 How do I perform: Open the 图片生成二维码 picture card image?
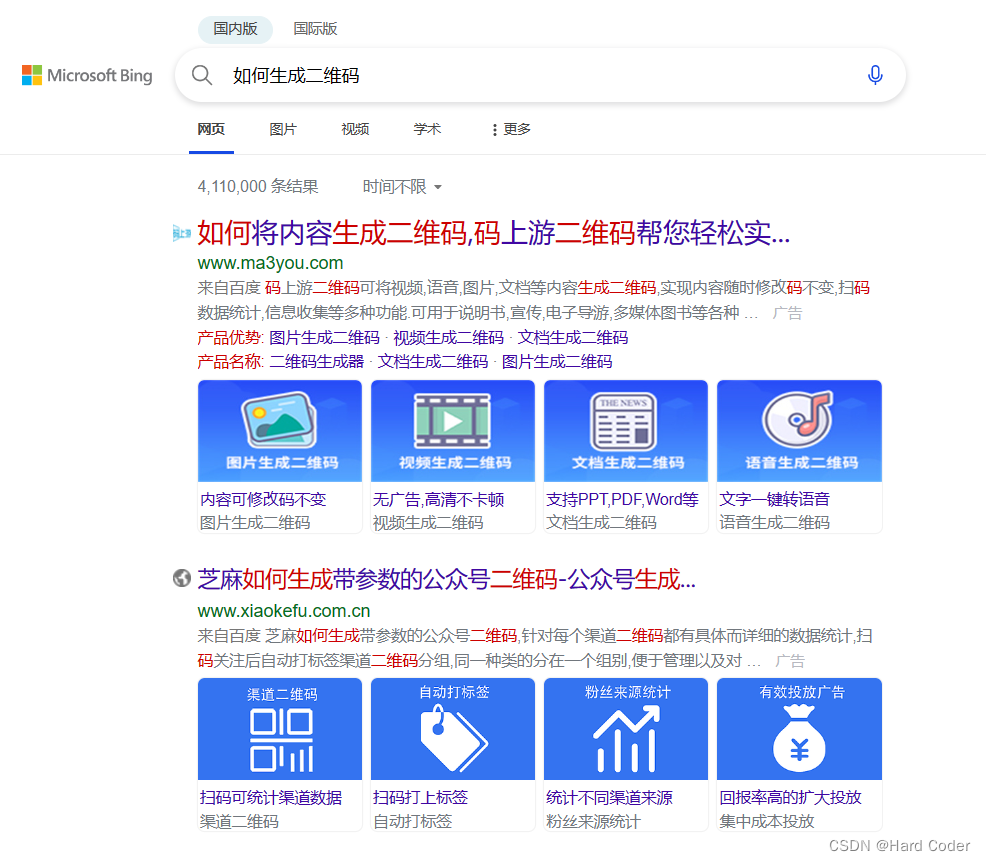(x=280, y=431)
